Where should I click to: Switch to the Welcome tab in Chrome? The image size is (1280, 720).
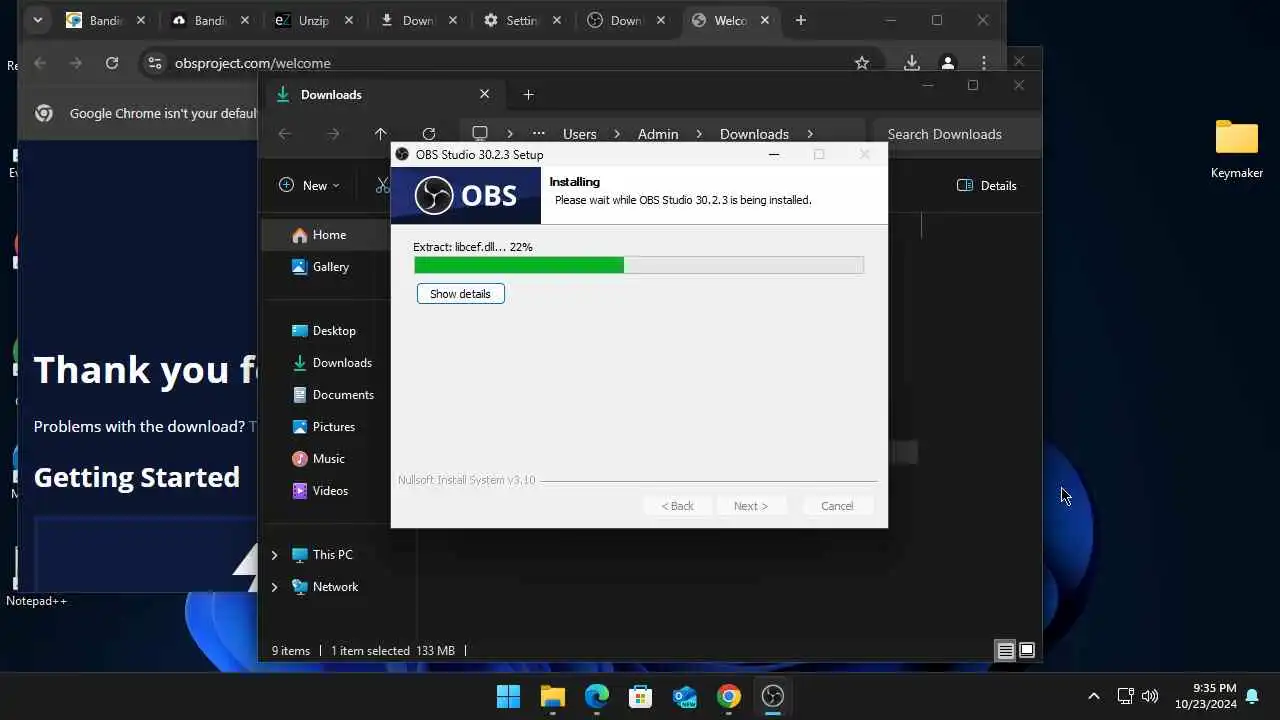[x=730, y=20]
